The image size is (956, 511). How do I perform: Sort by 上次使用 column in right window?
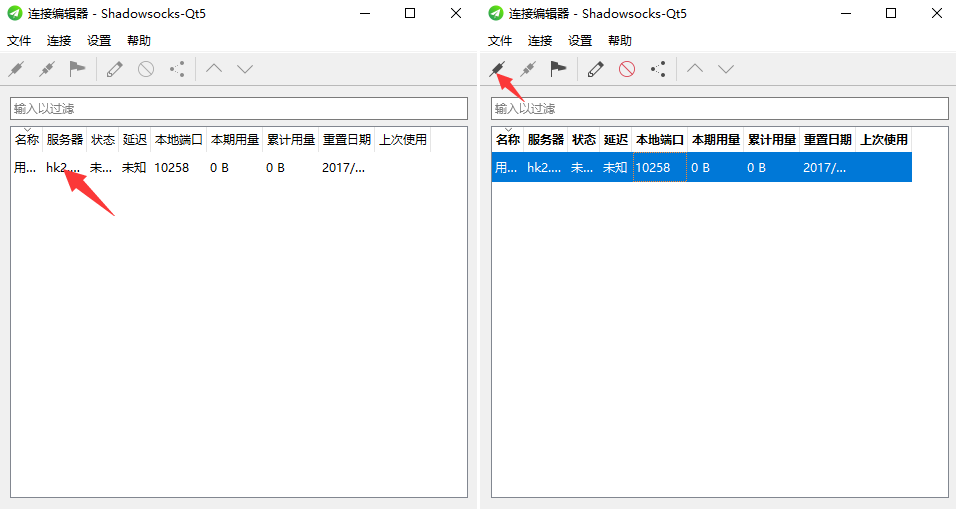pos(884,140)
